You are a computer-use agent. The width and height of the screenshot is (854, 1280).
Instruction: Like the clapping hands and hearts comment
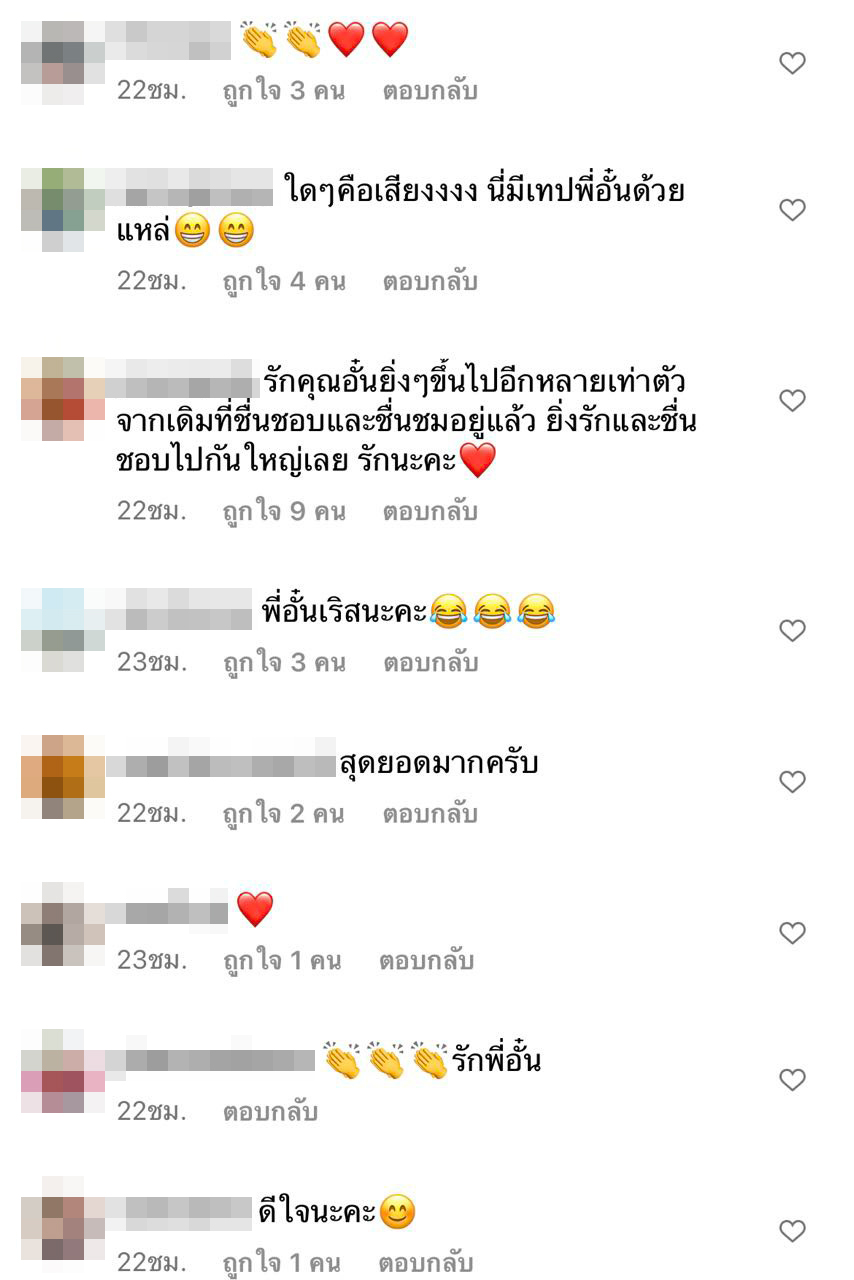pos(792,63)
